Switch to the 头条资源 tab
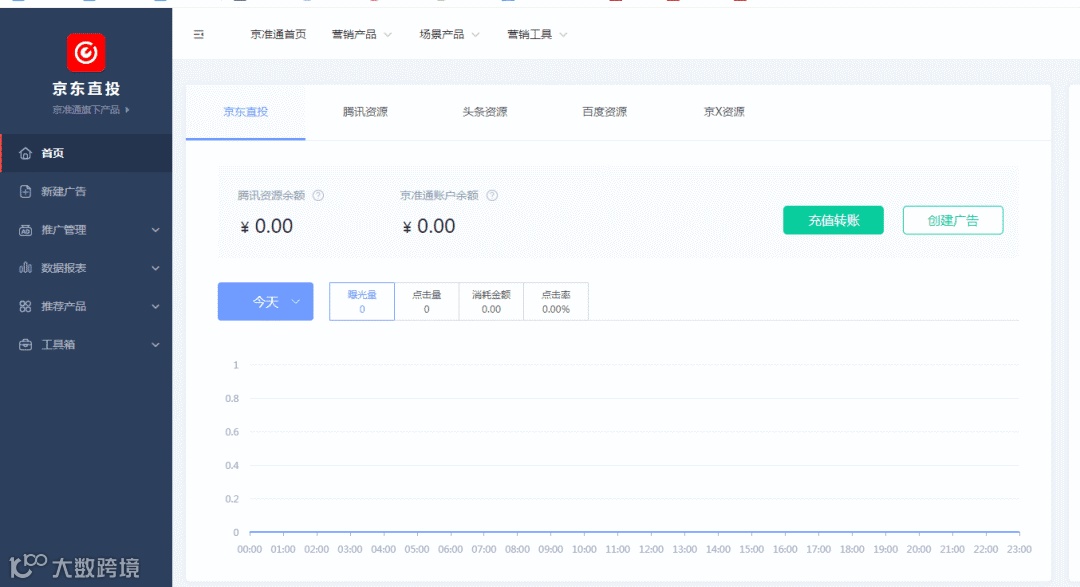This screenshot has width=1080, height=587. (x=485, y=112)
